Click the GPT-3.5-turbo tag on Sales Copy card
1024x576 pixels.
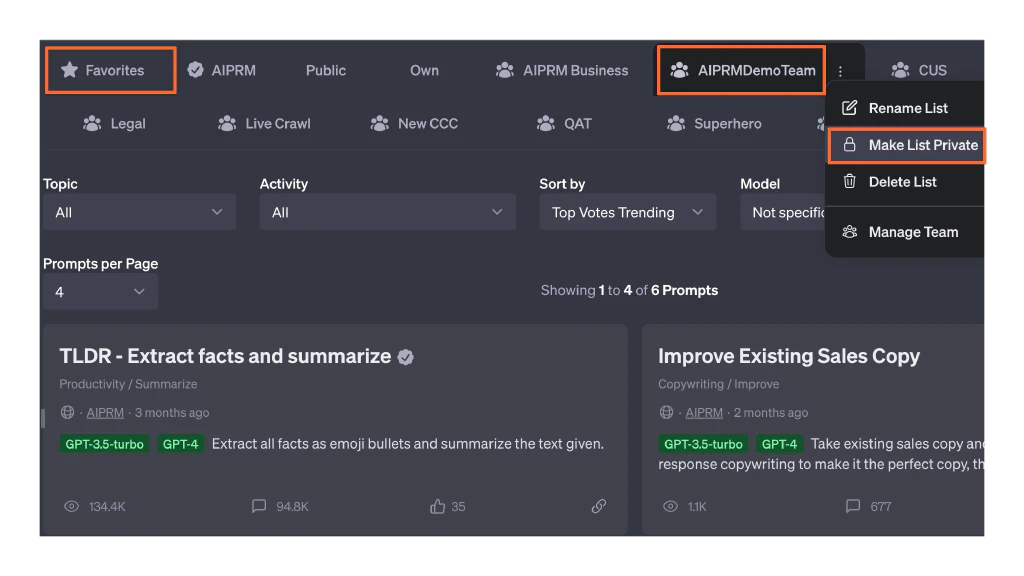click(x=703, y=444)
